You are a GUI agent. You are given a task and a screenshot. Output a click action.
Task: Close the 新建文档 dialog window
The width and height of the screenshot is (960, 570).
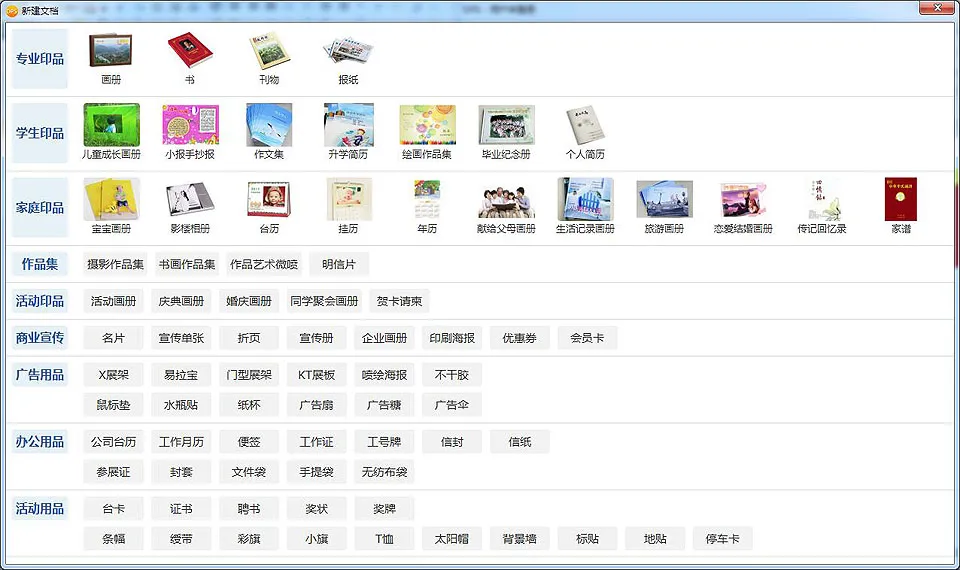[x=936, y=8]
